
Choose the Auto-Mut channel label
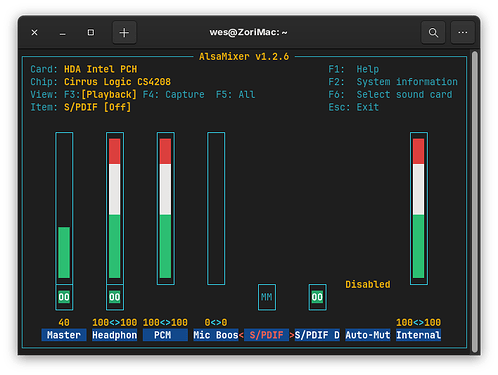click(368, 335)
